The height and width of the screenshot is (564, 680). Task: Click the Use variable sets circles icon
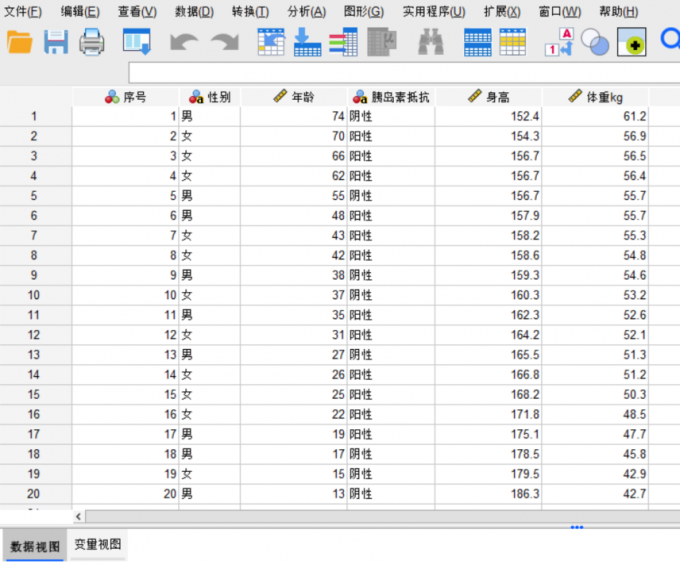pyautogui.click(x=595, y=42)
